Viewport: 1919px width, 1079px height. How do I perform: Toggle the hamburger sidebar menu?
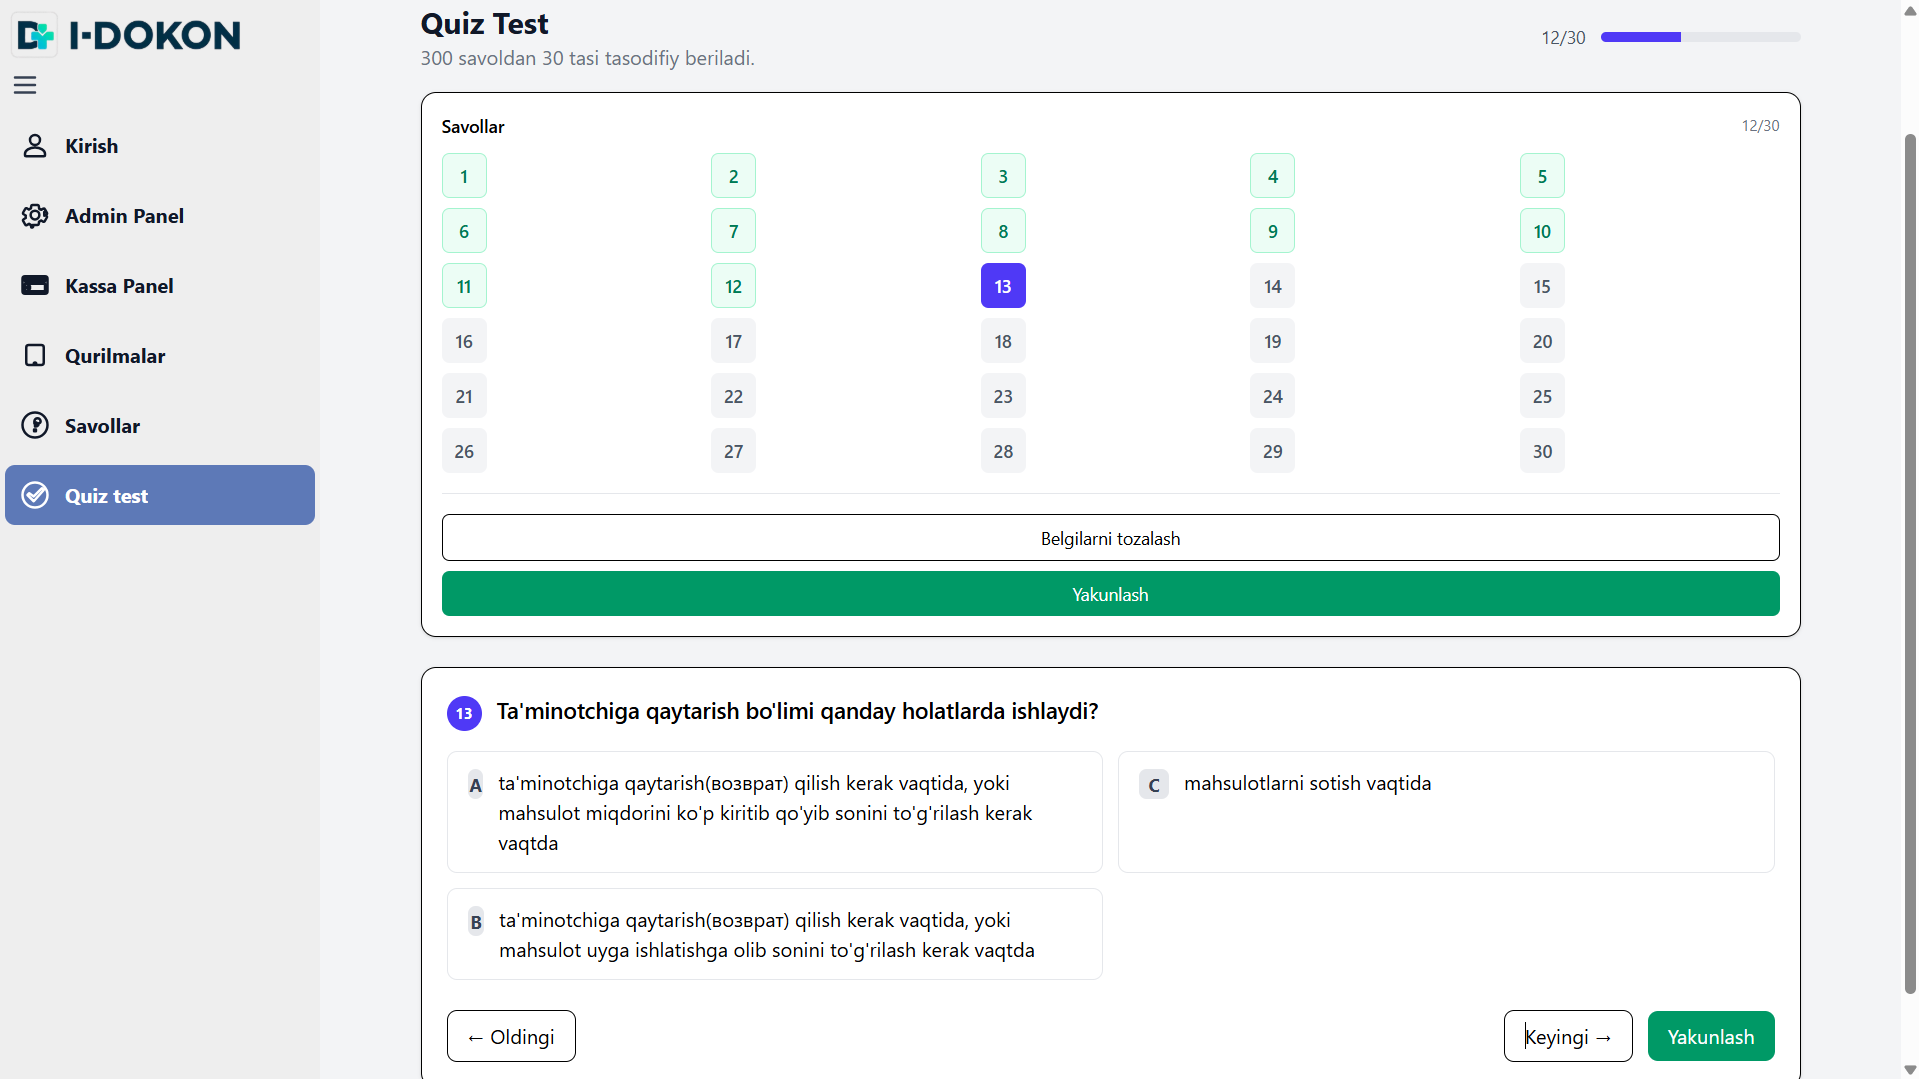coord(25,86)
